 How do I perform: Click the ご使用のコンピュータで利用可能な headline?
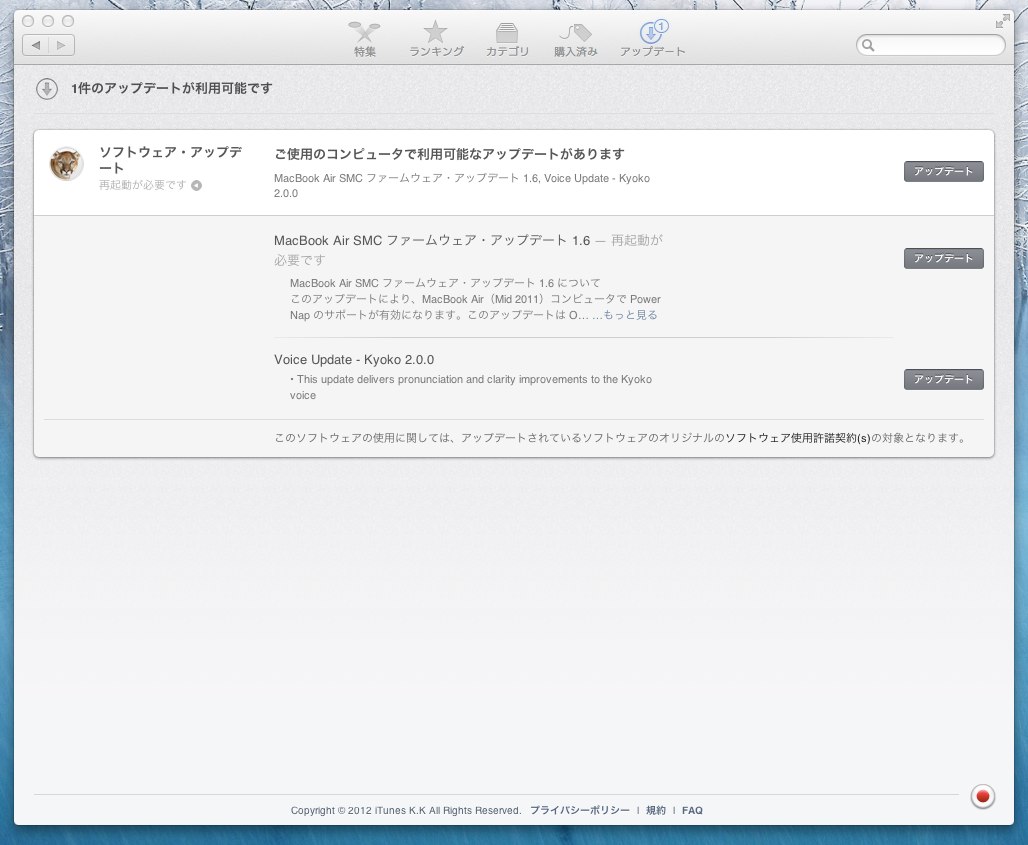[x=449, y=154]
